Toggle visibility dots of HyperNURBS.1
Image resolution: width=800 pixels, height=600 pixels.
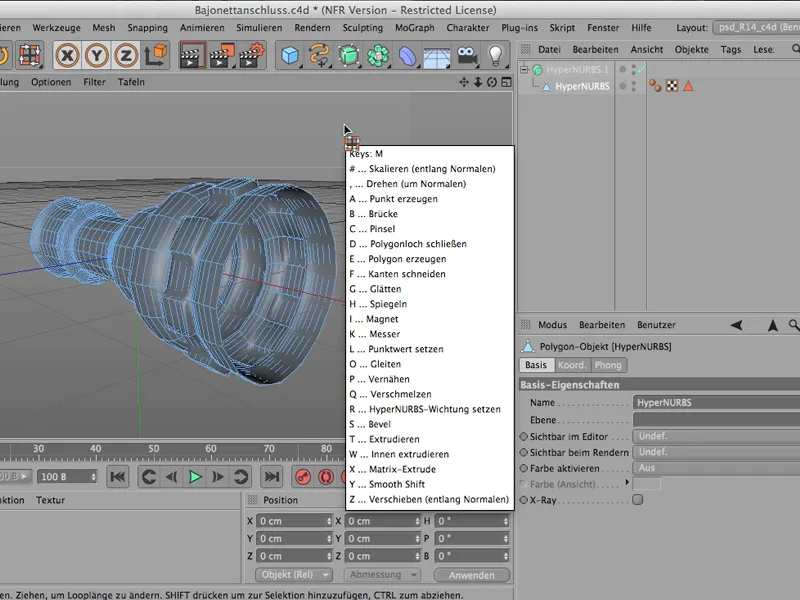634,69
